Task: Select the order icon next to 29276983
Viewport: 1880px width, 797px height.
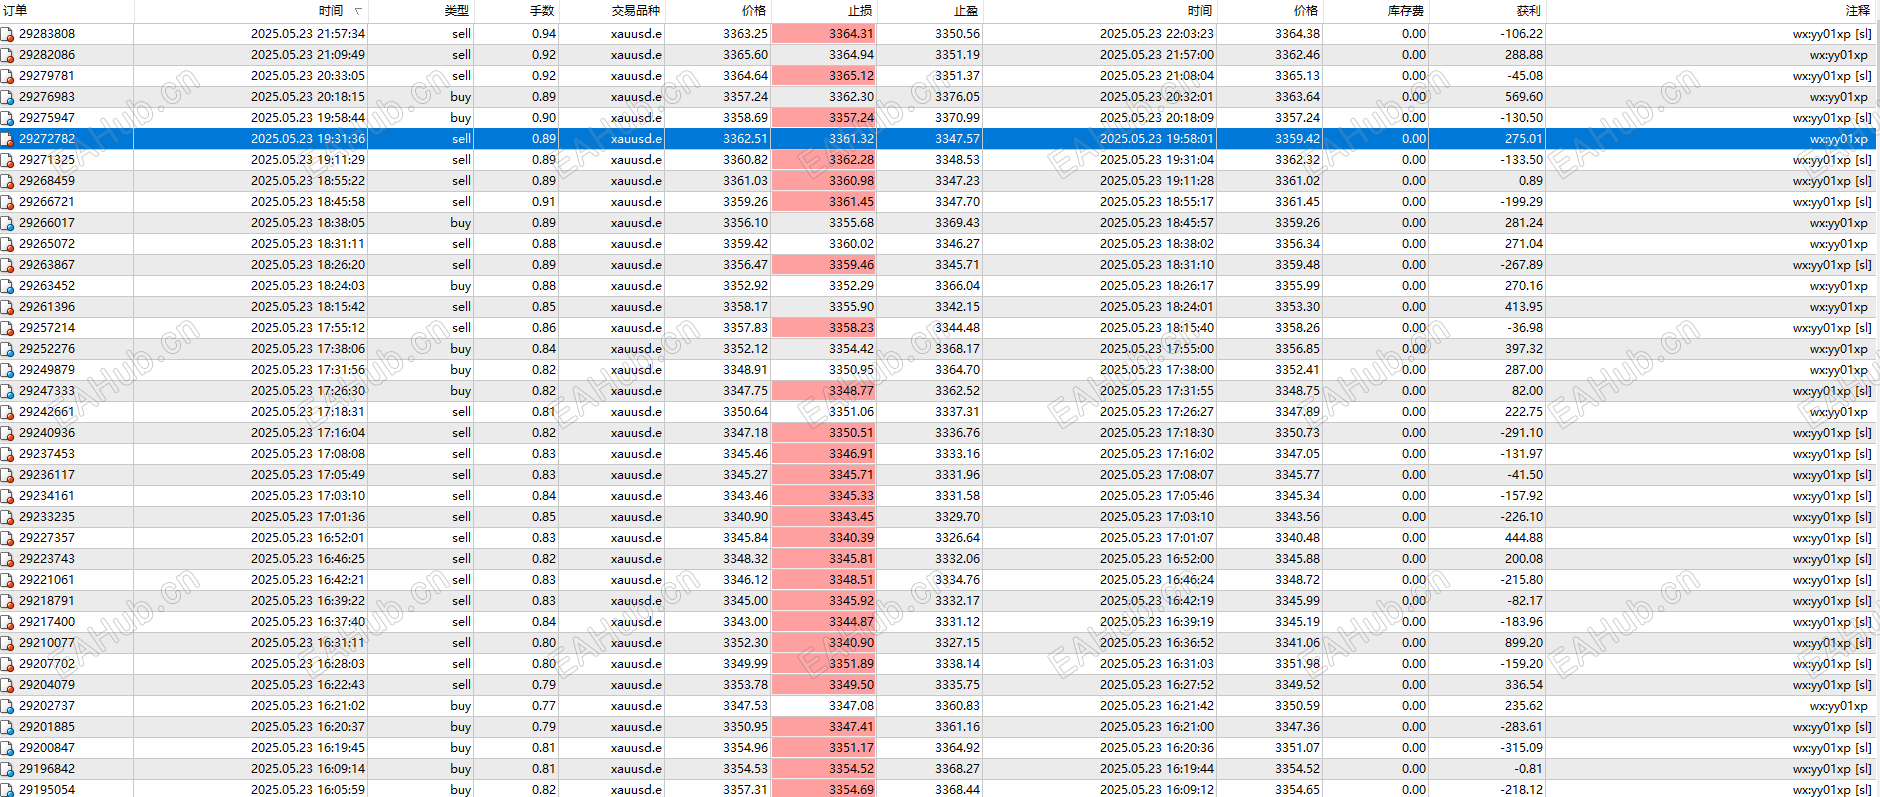Action: 7,97
